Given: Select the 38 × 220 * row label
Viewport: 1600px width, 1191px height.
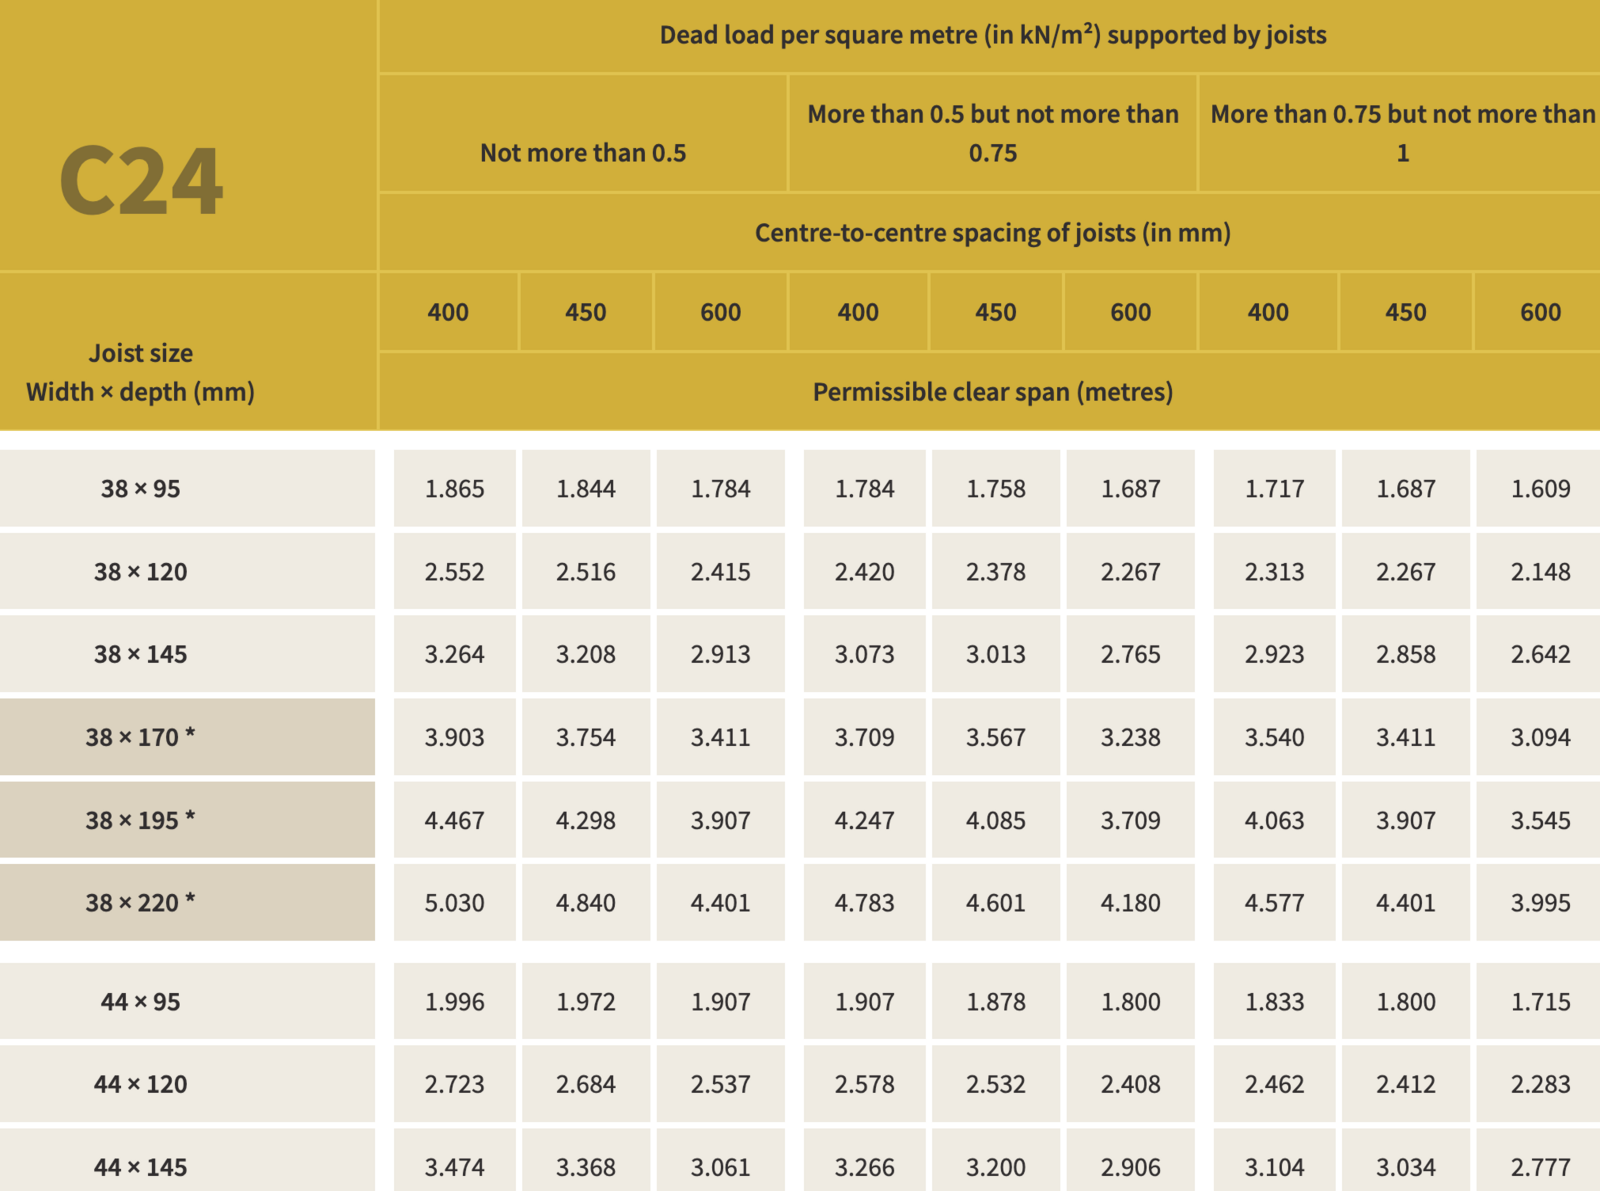Looking at the screenshot, I should pos(141,903).
